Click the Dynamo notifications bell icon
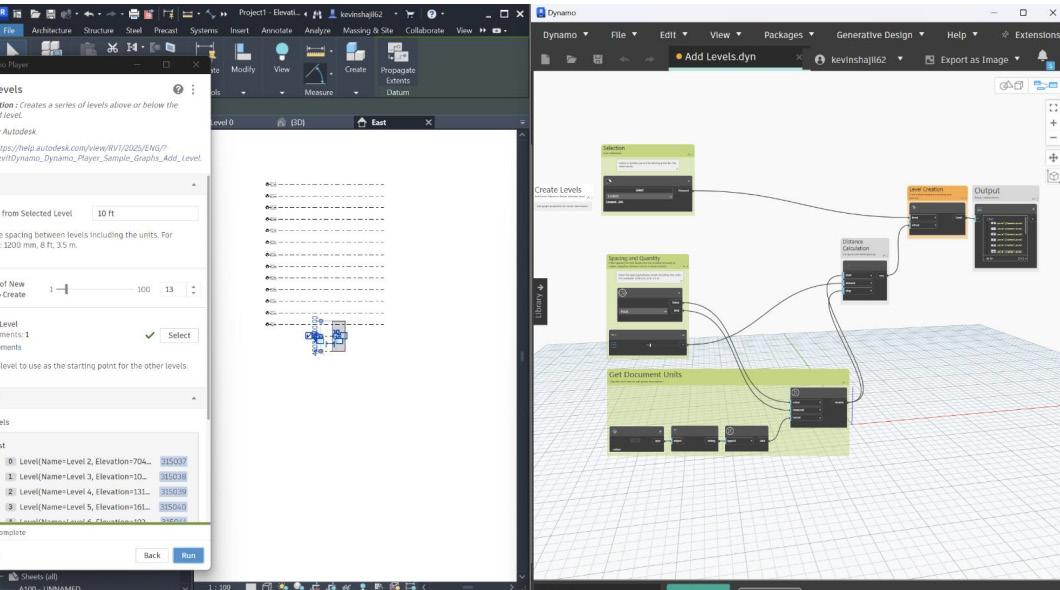 tap(1043, 57)
